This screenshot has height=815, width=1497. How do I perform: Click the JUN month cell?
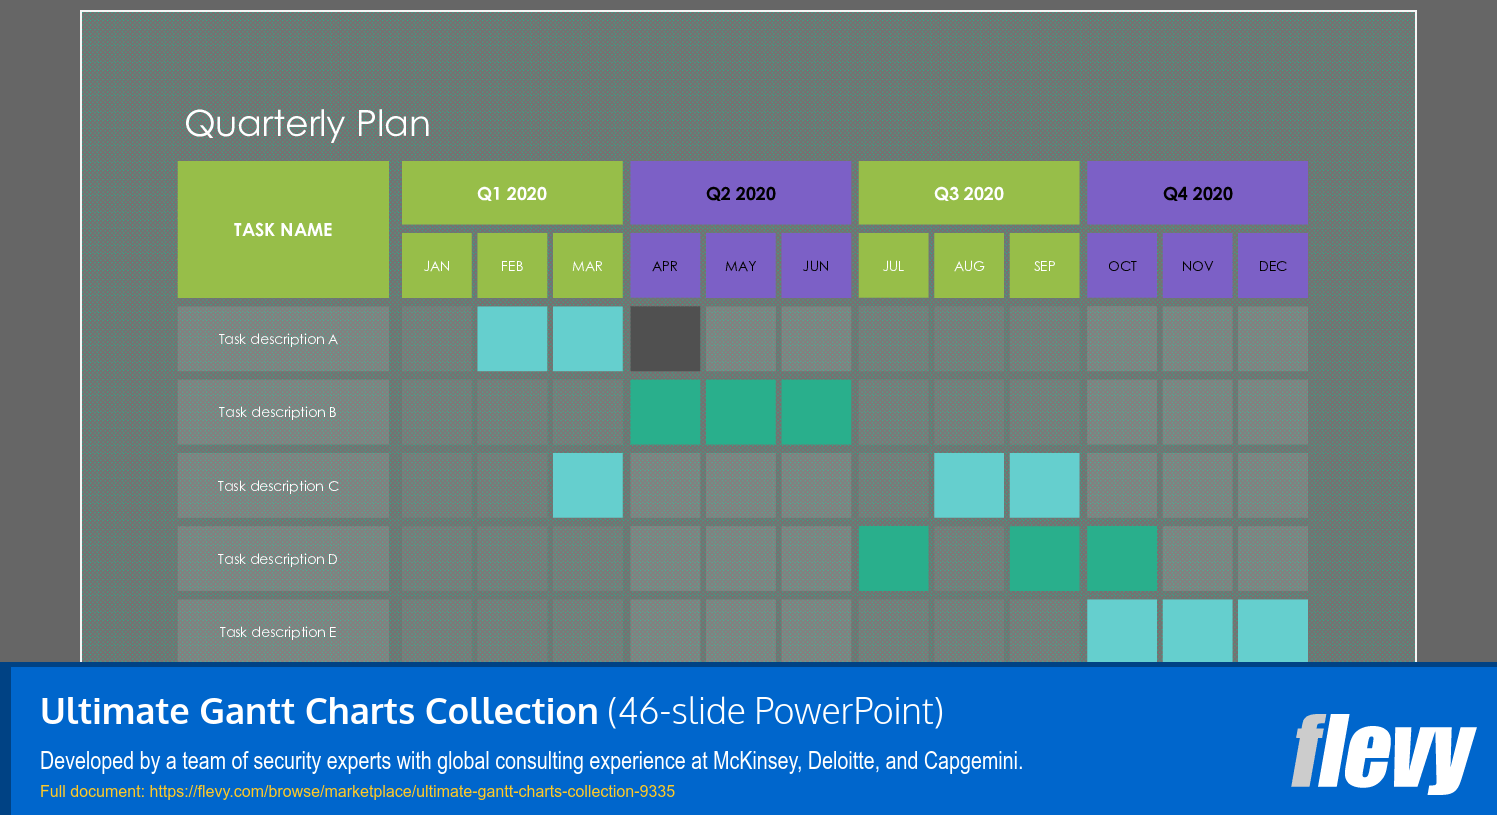pyautogui.click(x=816, y=265)
